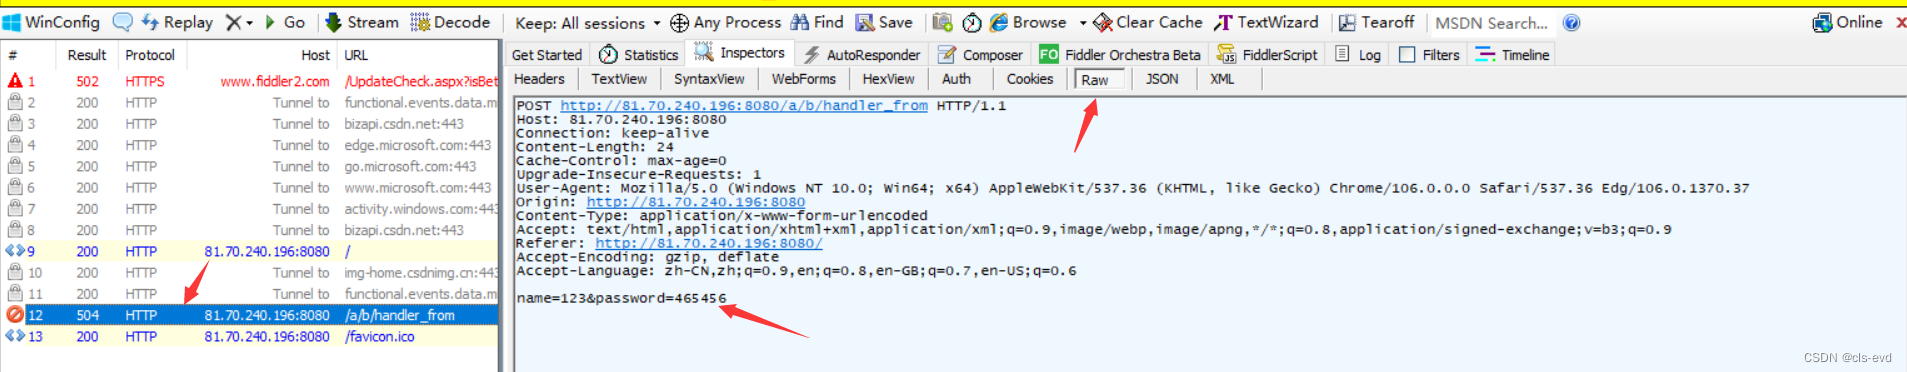Image resolution: width=1907 pixels, height=372 pixels.
Task: Expand the Remove X dropdown arrow
Action: click(x=249, y=23)
